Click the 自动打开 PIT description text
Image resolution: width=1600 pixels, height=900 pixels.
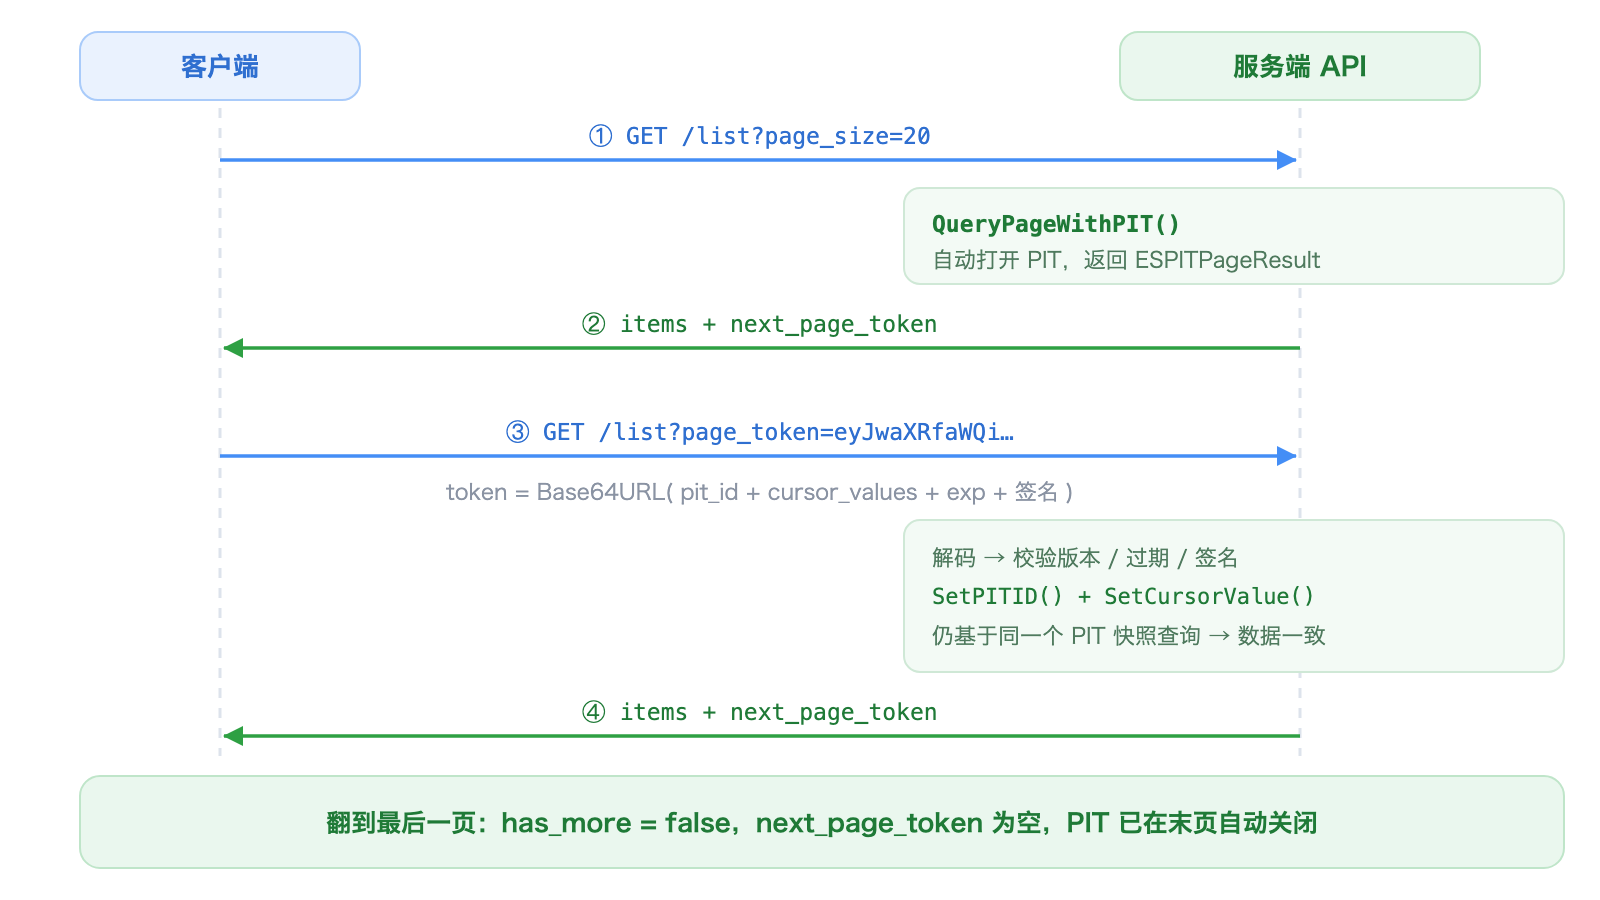(x=1126, y=260)
